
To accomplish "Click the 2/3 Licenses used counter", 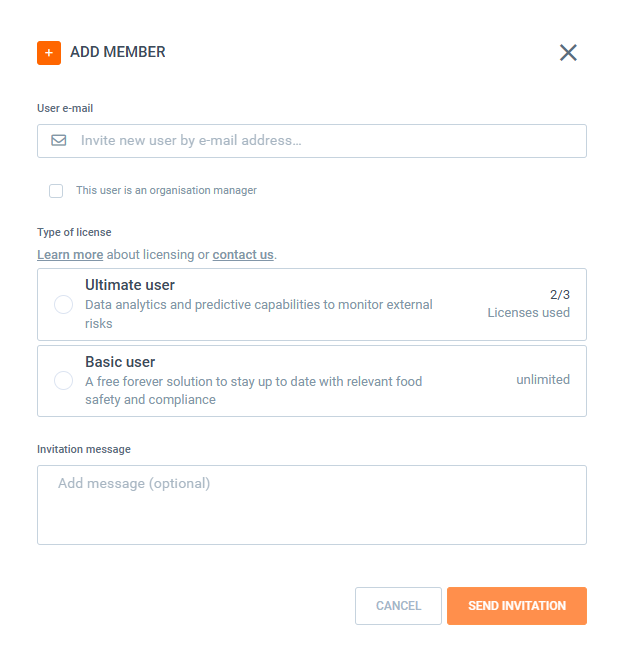I will [x=529, y=304].
